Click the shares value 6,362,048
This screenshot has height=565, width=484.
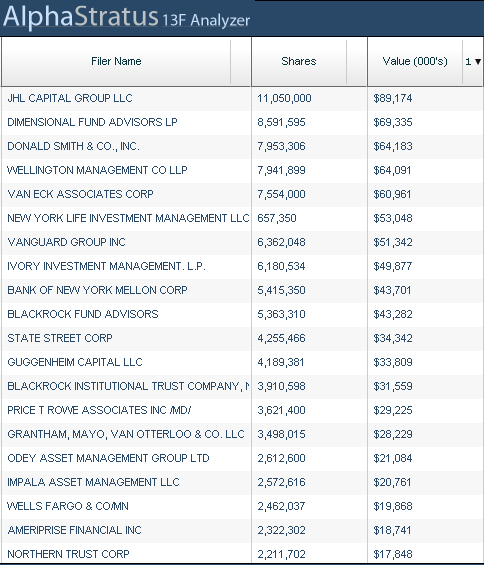(281, 242)
